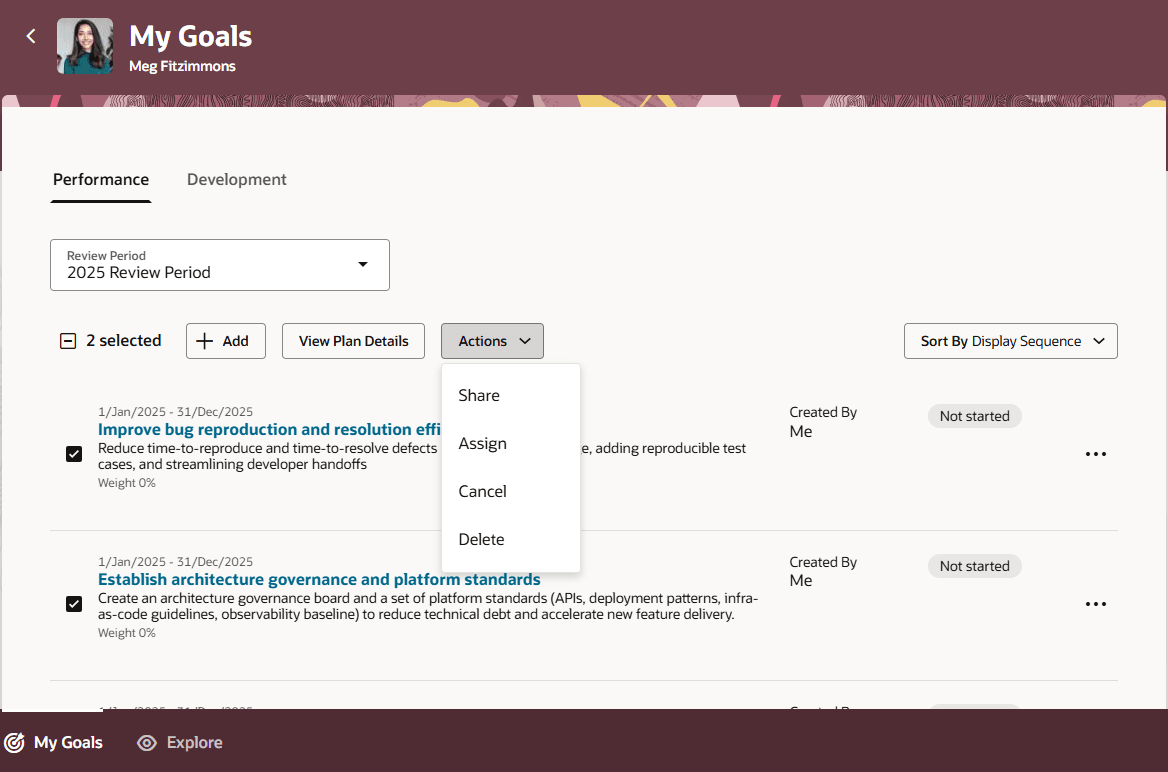Open the ellipsis menu on the architecture governance goal
The height and width of the screenshot is (772, 1168).
point(1096,603)
